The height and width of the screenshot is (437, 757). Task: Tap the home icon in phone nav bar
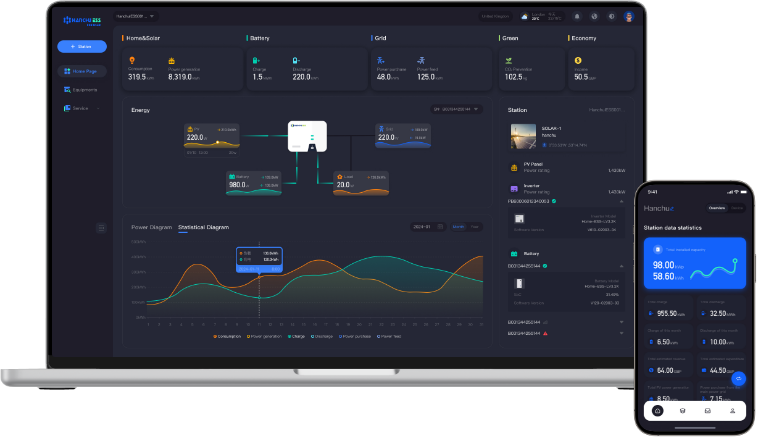pyautogui.click(x=657, y=411)
